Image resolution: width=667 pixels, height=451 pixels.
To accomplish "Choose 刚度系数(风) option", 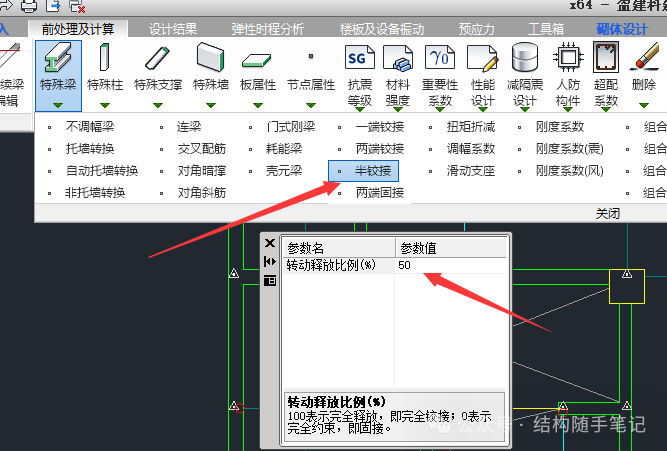I will (x=570, y=171).
